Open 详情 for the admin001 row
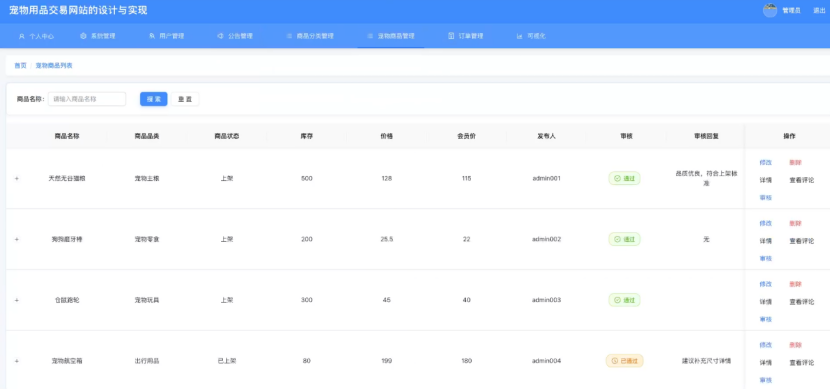Viewport: 830px width, 389px height. (765, 180)
